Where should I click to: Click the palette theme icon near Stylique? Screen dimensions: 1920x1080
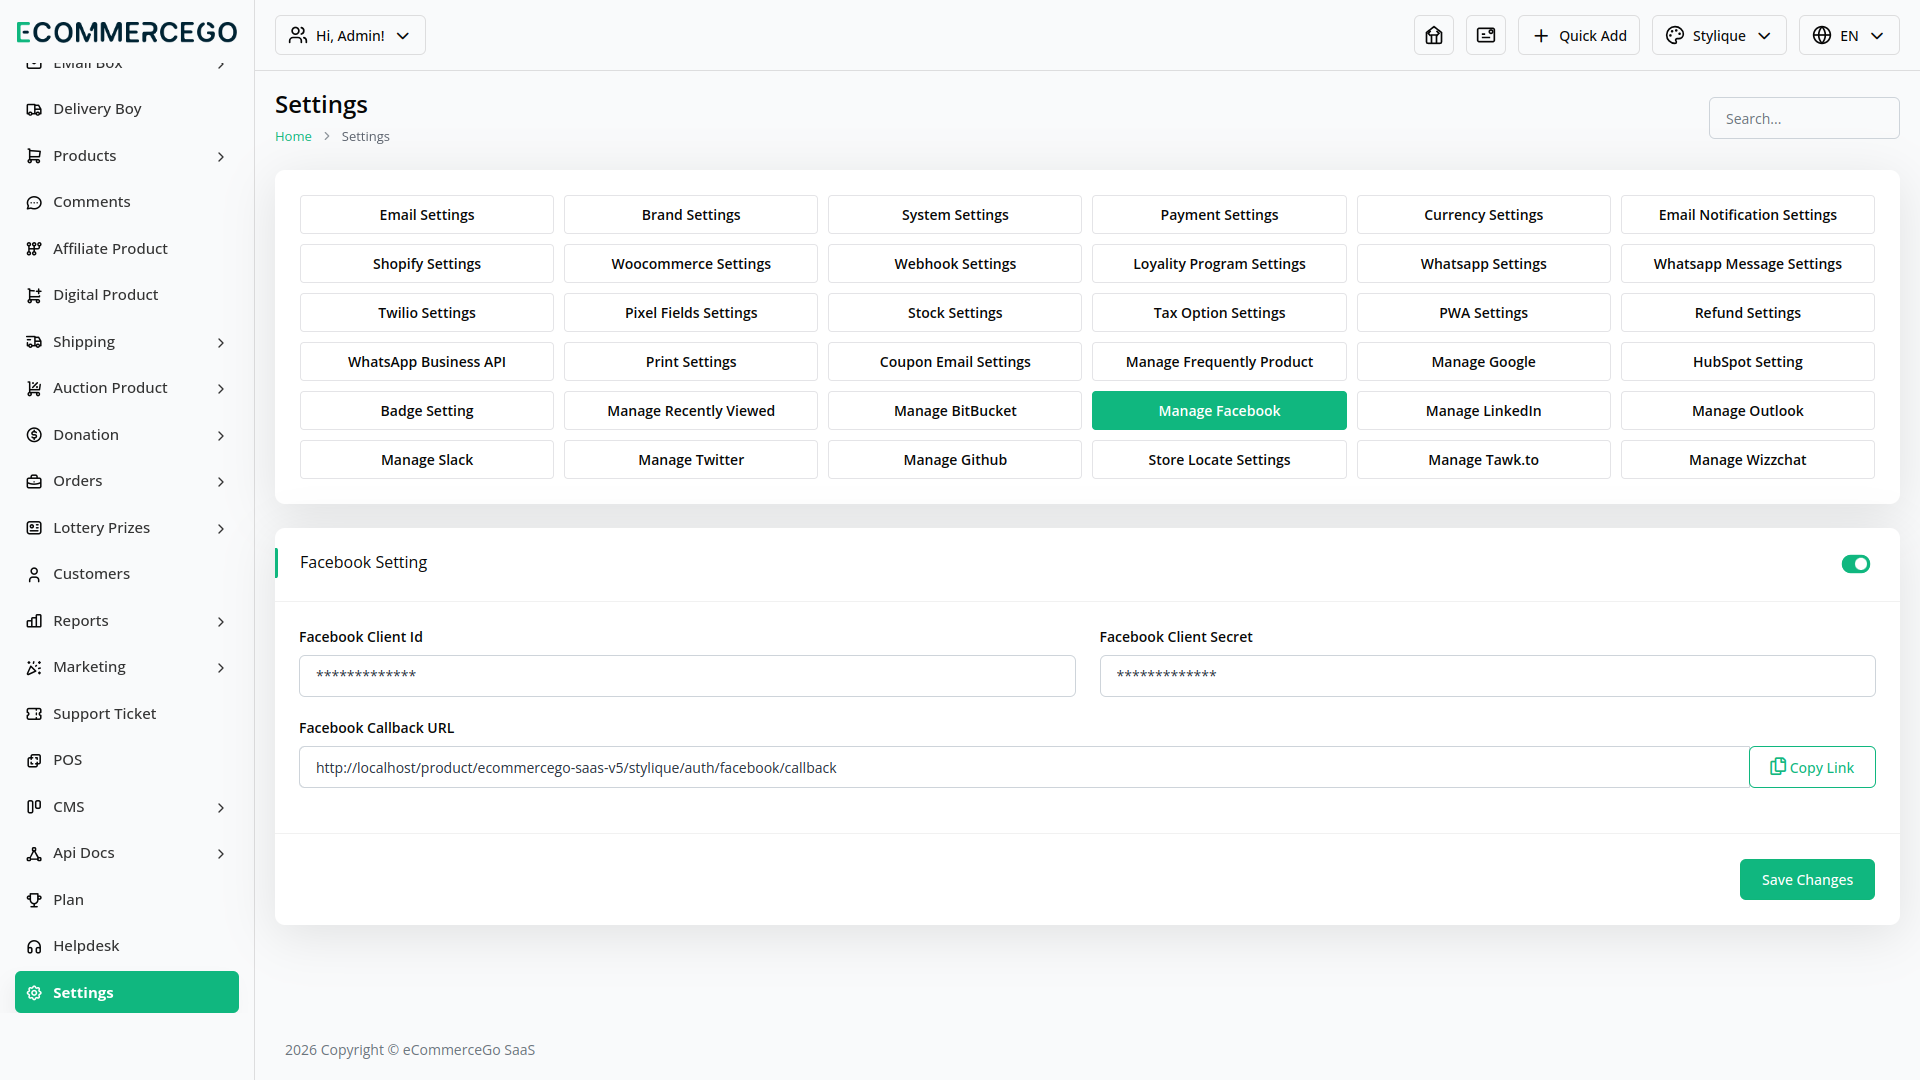[x=1675, y=35]
